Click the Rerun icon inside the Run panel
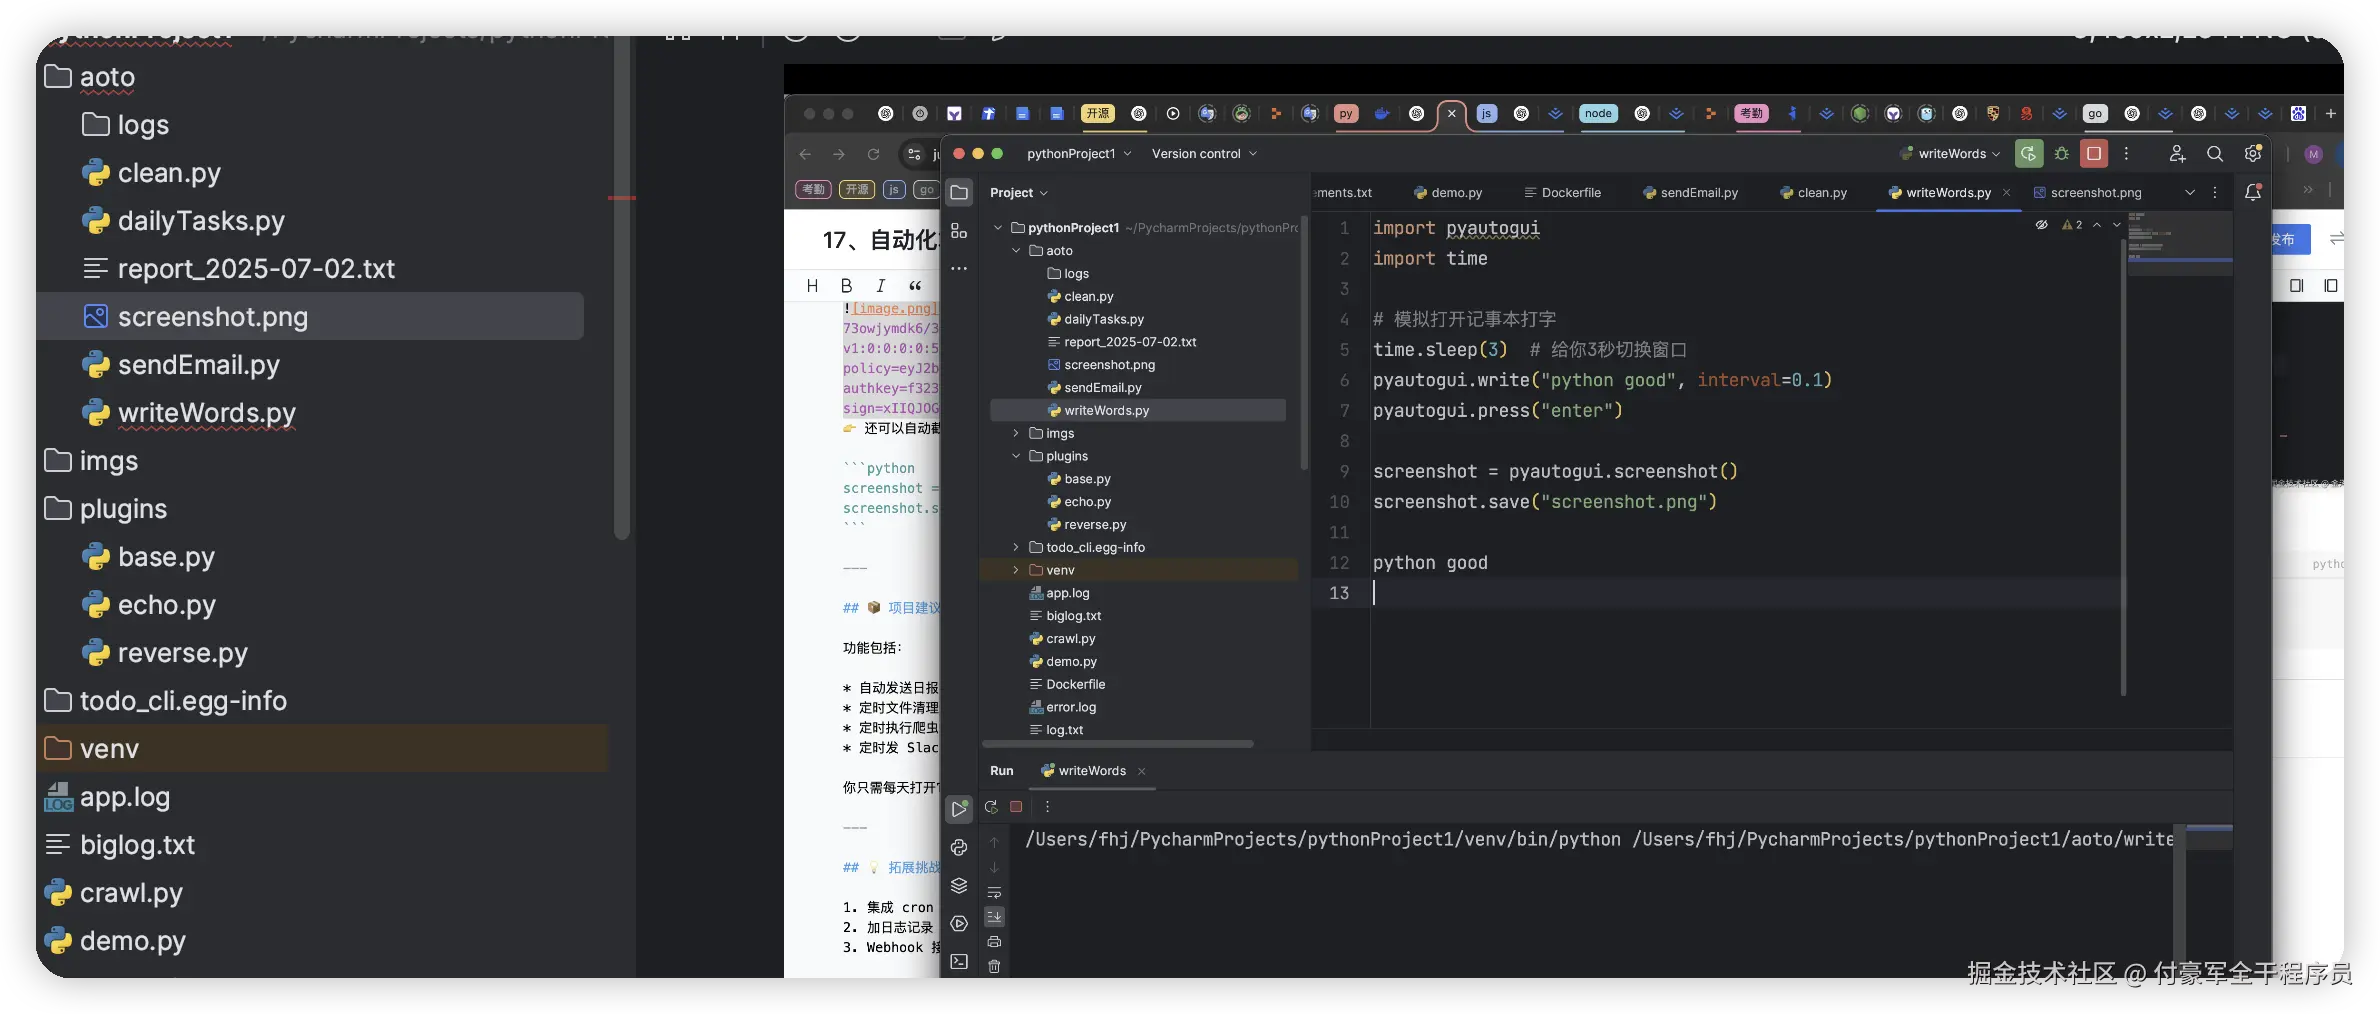The width and height of the screenshot is (2380, 1014). tap(991, 807)
